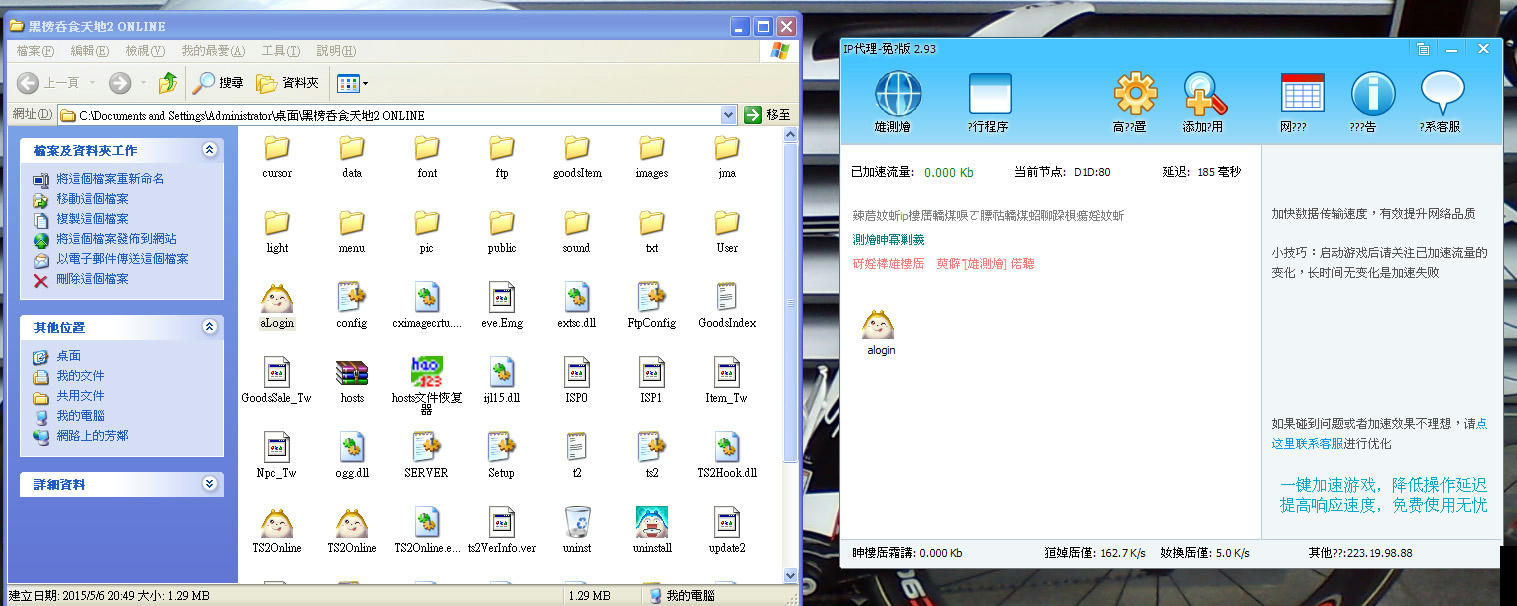The width and height of the screenshot is (1517, 606).
Task: Click 添加?用 magnifier icon in IP代理
Action: [x=1204, y=94]
